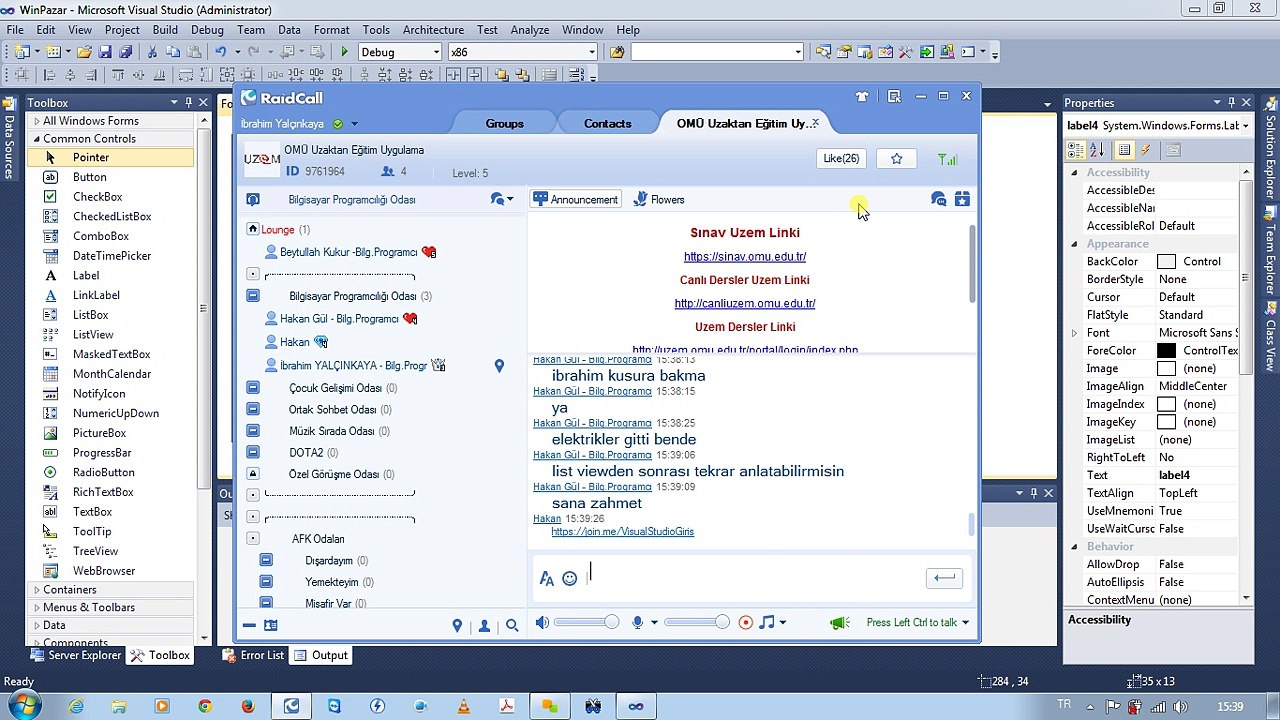The image size is (1280, 720).
Task: Open the İbrahim Yalçınkaya status dropdown
Action: 355,124
